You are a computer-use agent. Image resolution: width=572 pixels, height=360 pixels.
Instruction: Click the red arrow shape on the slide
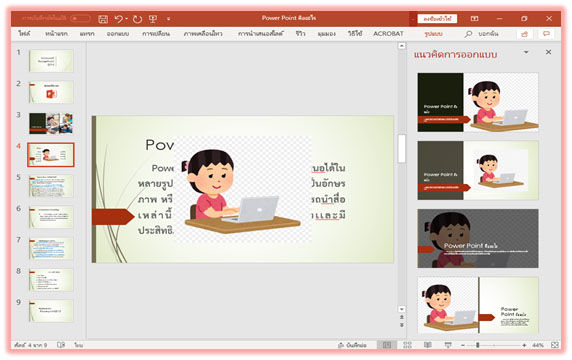pyautogui.click(x=113, y=217)
